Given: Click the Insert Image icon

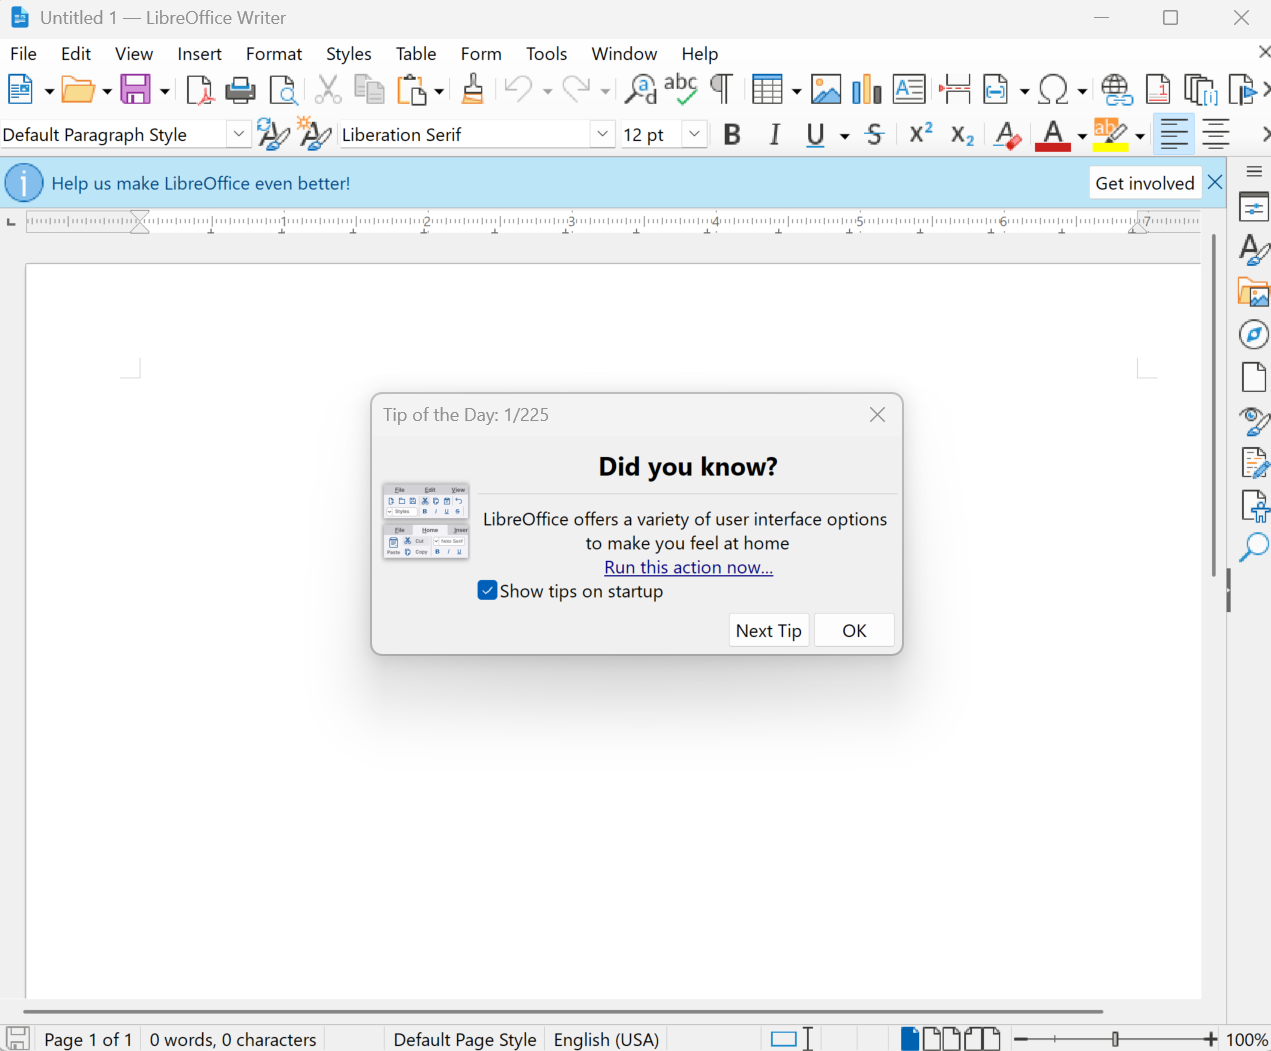Looking at the screenshot, I should coord(826,90).
